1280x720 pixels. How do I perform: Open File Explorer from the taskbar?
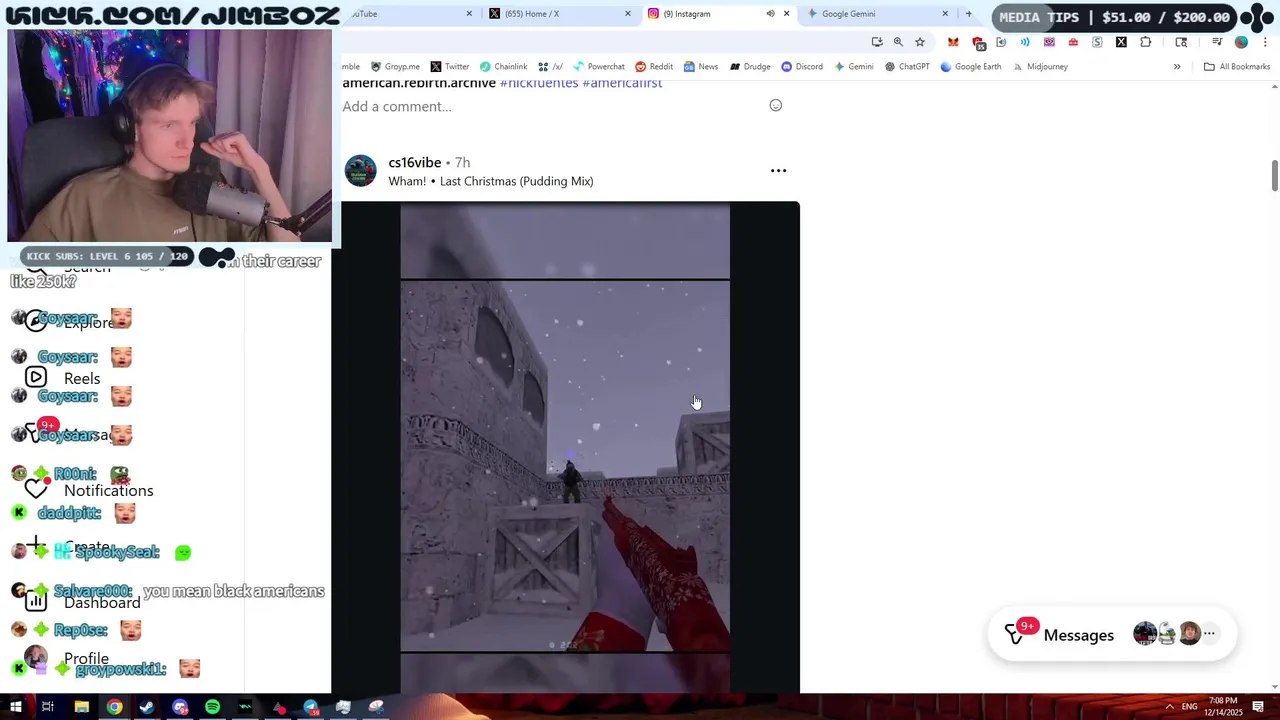[x=81, y=707]
